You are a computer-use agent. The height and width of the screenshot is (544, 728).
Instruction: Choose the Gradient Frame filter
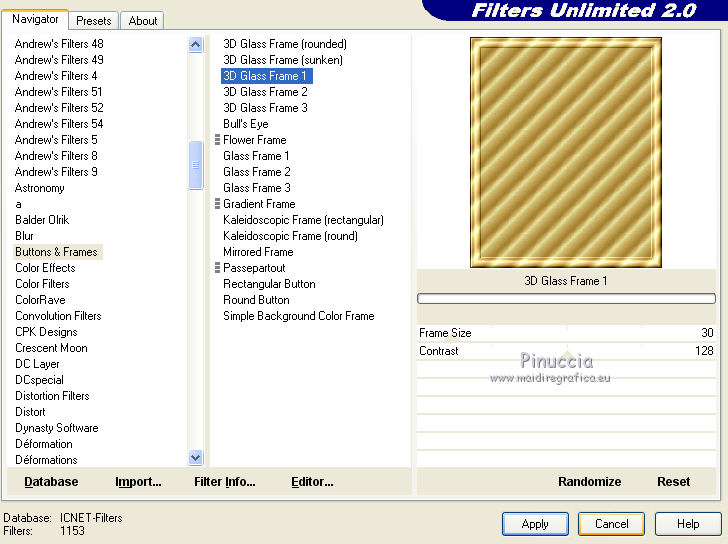click(x=259, y=204)
